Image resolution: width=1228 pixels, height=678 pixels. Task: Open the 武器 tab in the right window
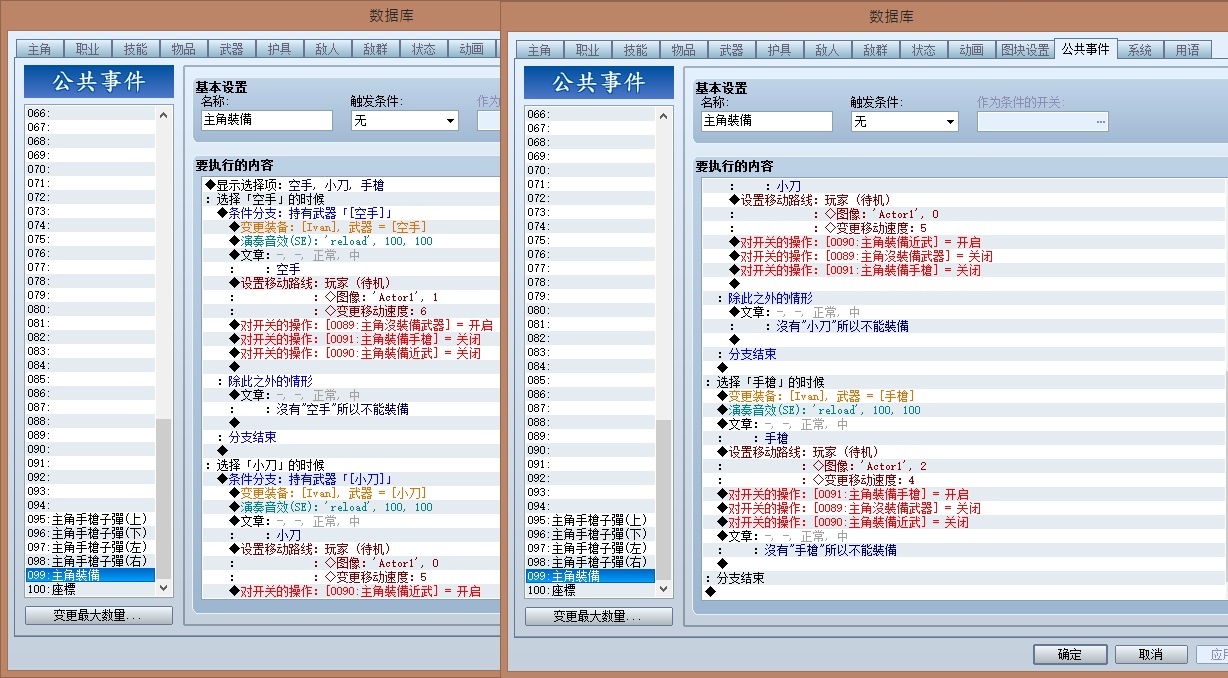[731, 50]
